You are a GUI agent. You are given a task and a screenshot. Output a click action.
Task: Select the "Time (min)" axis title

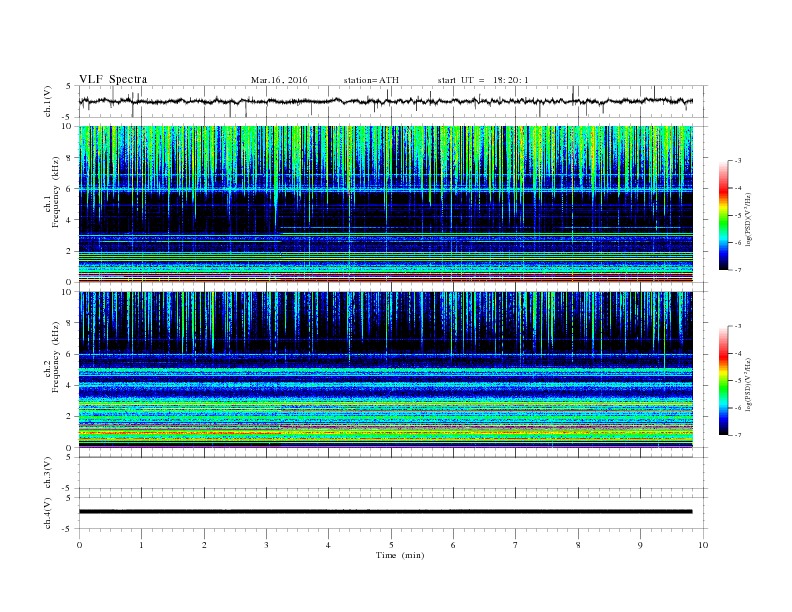pos(400,555)
